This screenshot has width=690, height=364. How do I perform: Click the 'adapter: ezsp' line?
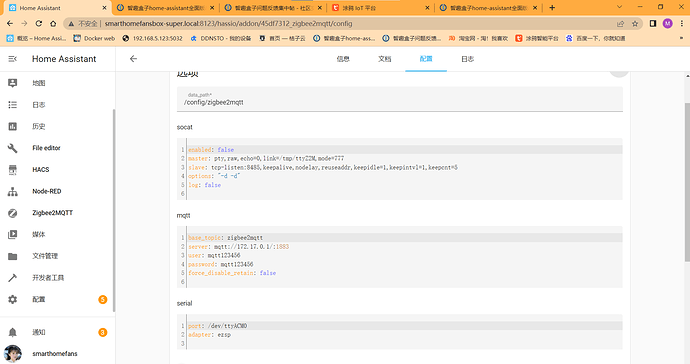209,335
